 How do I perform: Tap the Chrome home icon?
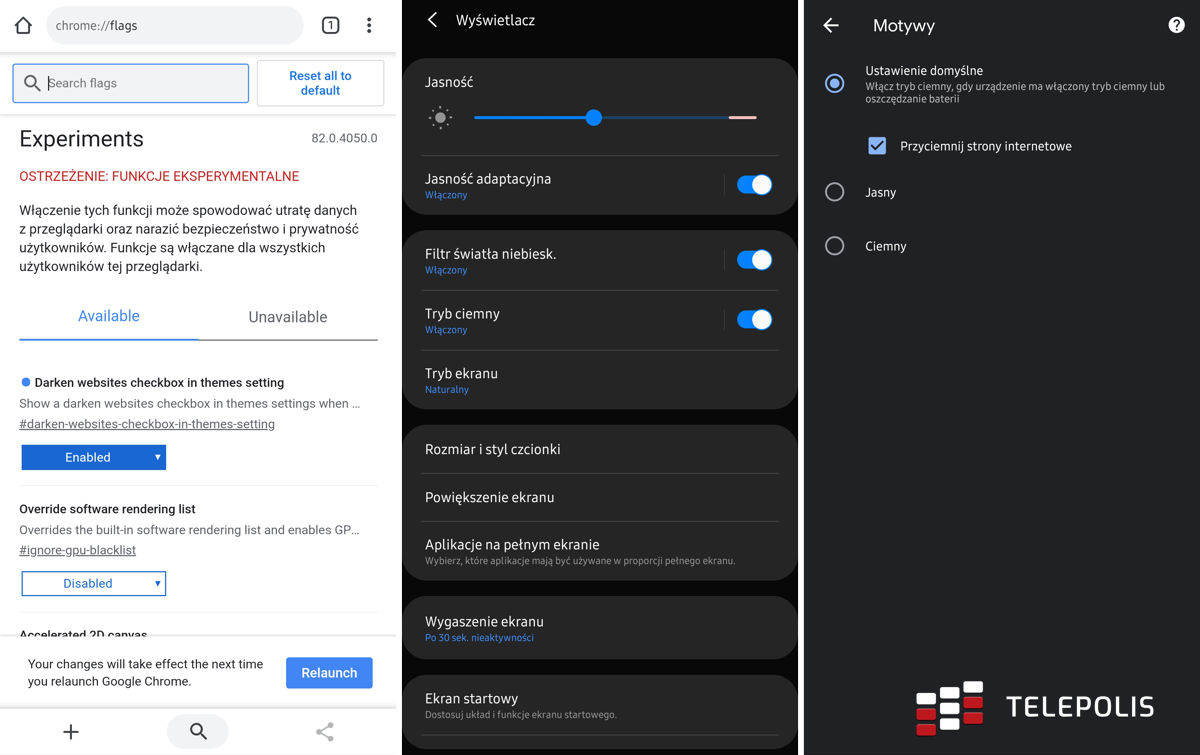pos(23,26)
